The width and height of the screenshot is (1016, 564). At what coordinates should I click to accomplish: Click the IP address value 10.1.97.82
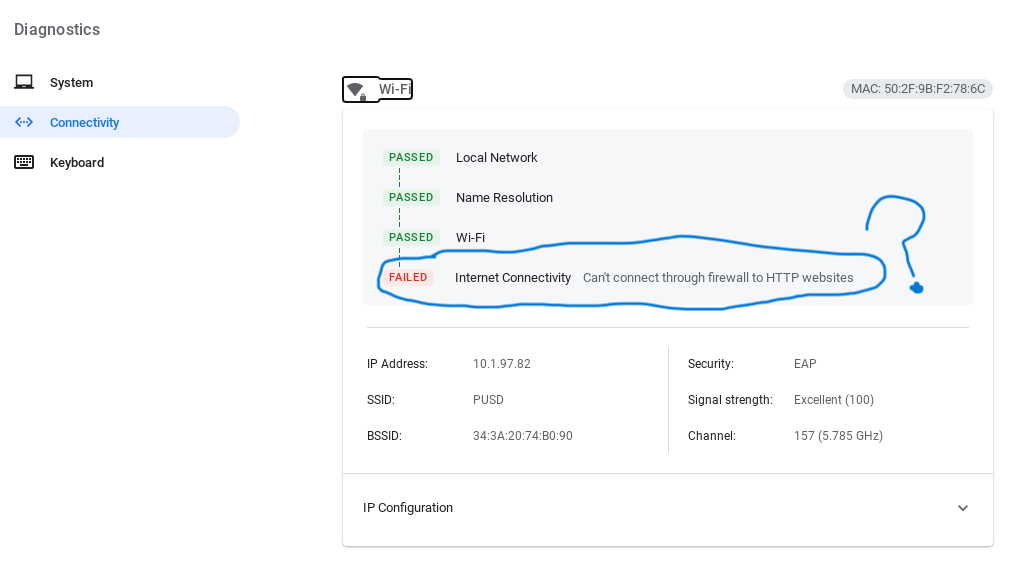point(502,364)
